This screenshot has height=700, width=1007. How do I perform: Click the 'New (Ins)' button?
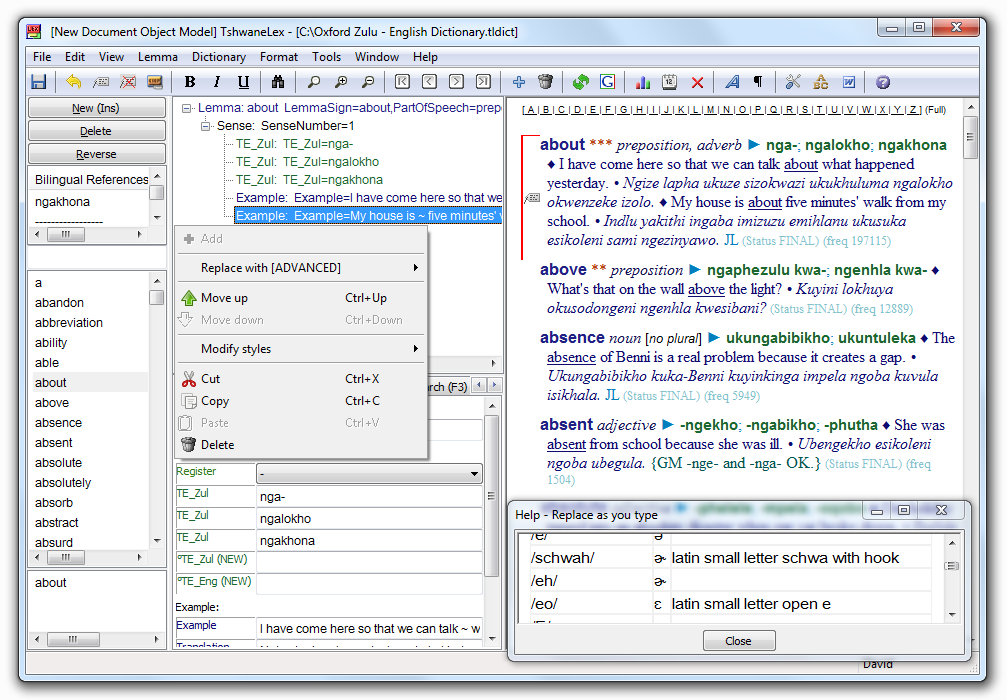pos(96,108)
